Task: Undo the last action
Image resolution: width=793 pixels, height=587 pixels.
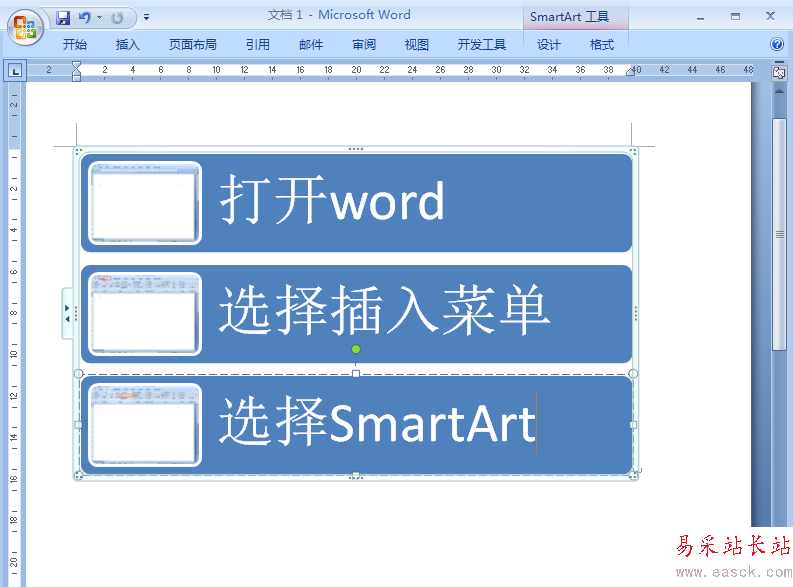Action: tap(84, 18)
